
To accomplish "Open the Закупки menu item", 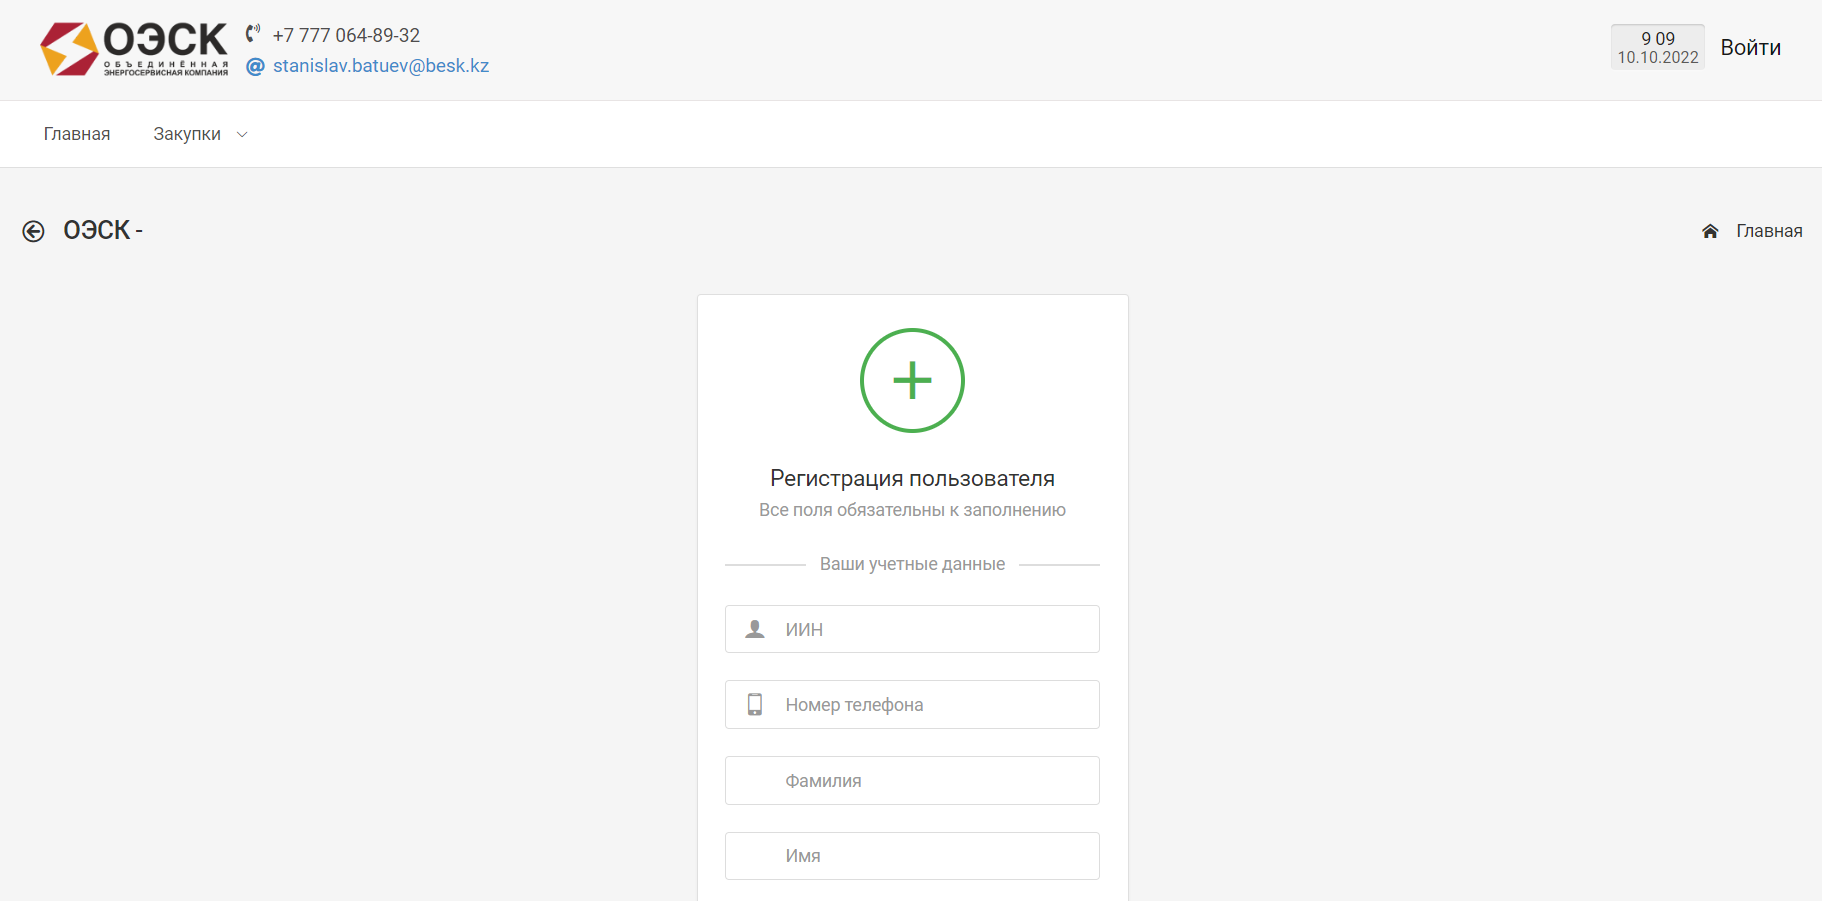I will [187, 134].
